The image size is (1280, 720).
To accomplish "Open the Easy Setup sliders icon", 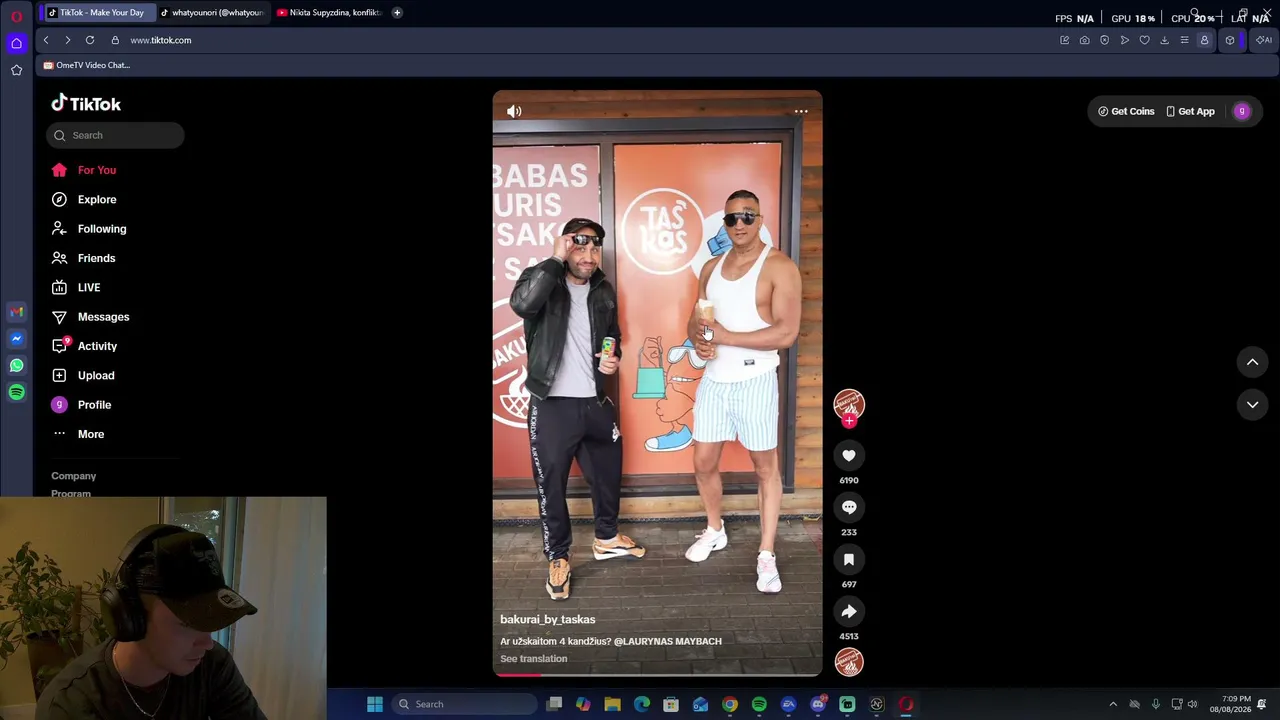I will [1184, 40].
